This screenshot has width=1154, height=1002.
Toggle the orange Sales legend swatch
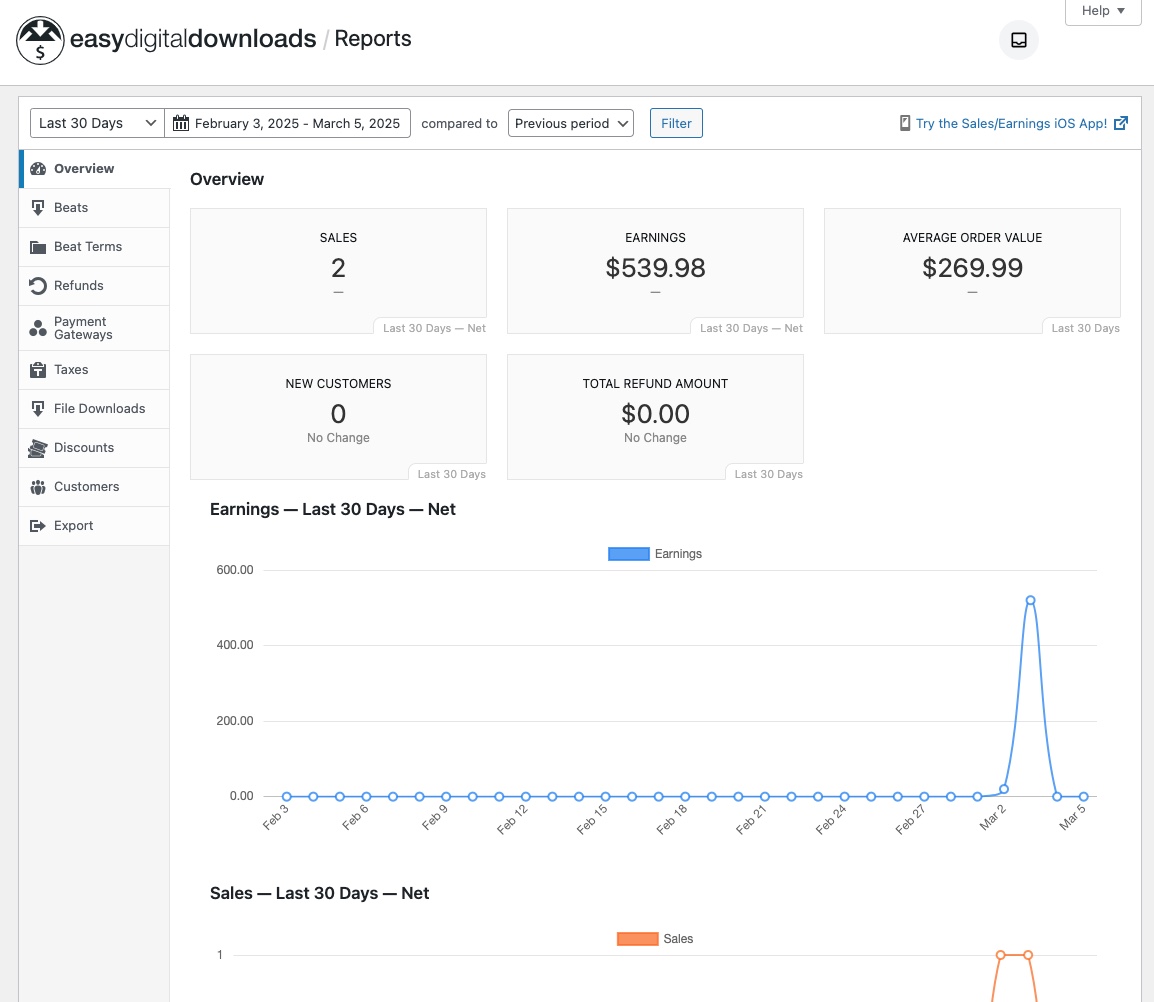click(x=637, y=939)
